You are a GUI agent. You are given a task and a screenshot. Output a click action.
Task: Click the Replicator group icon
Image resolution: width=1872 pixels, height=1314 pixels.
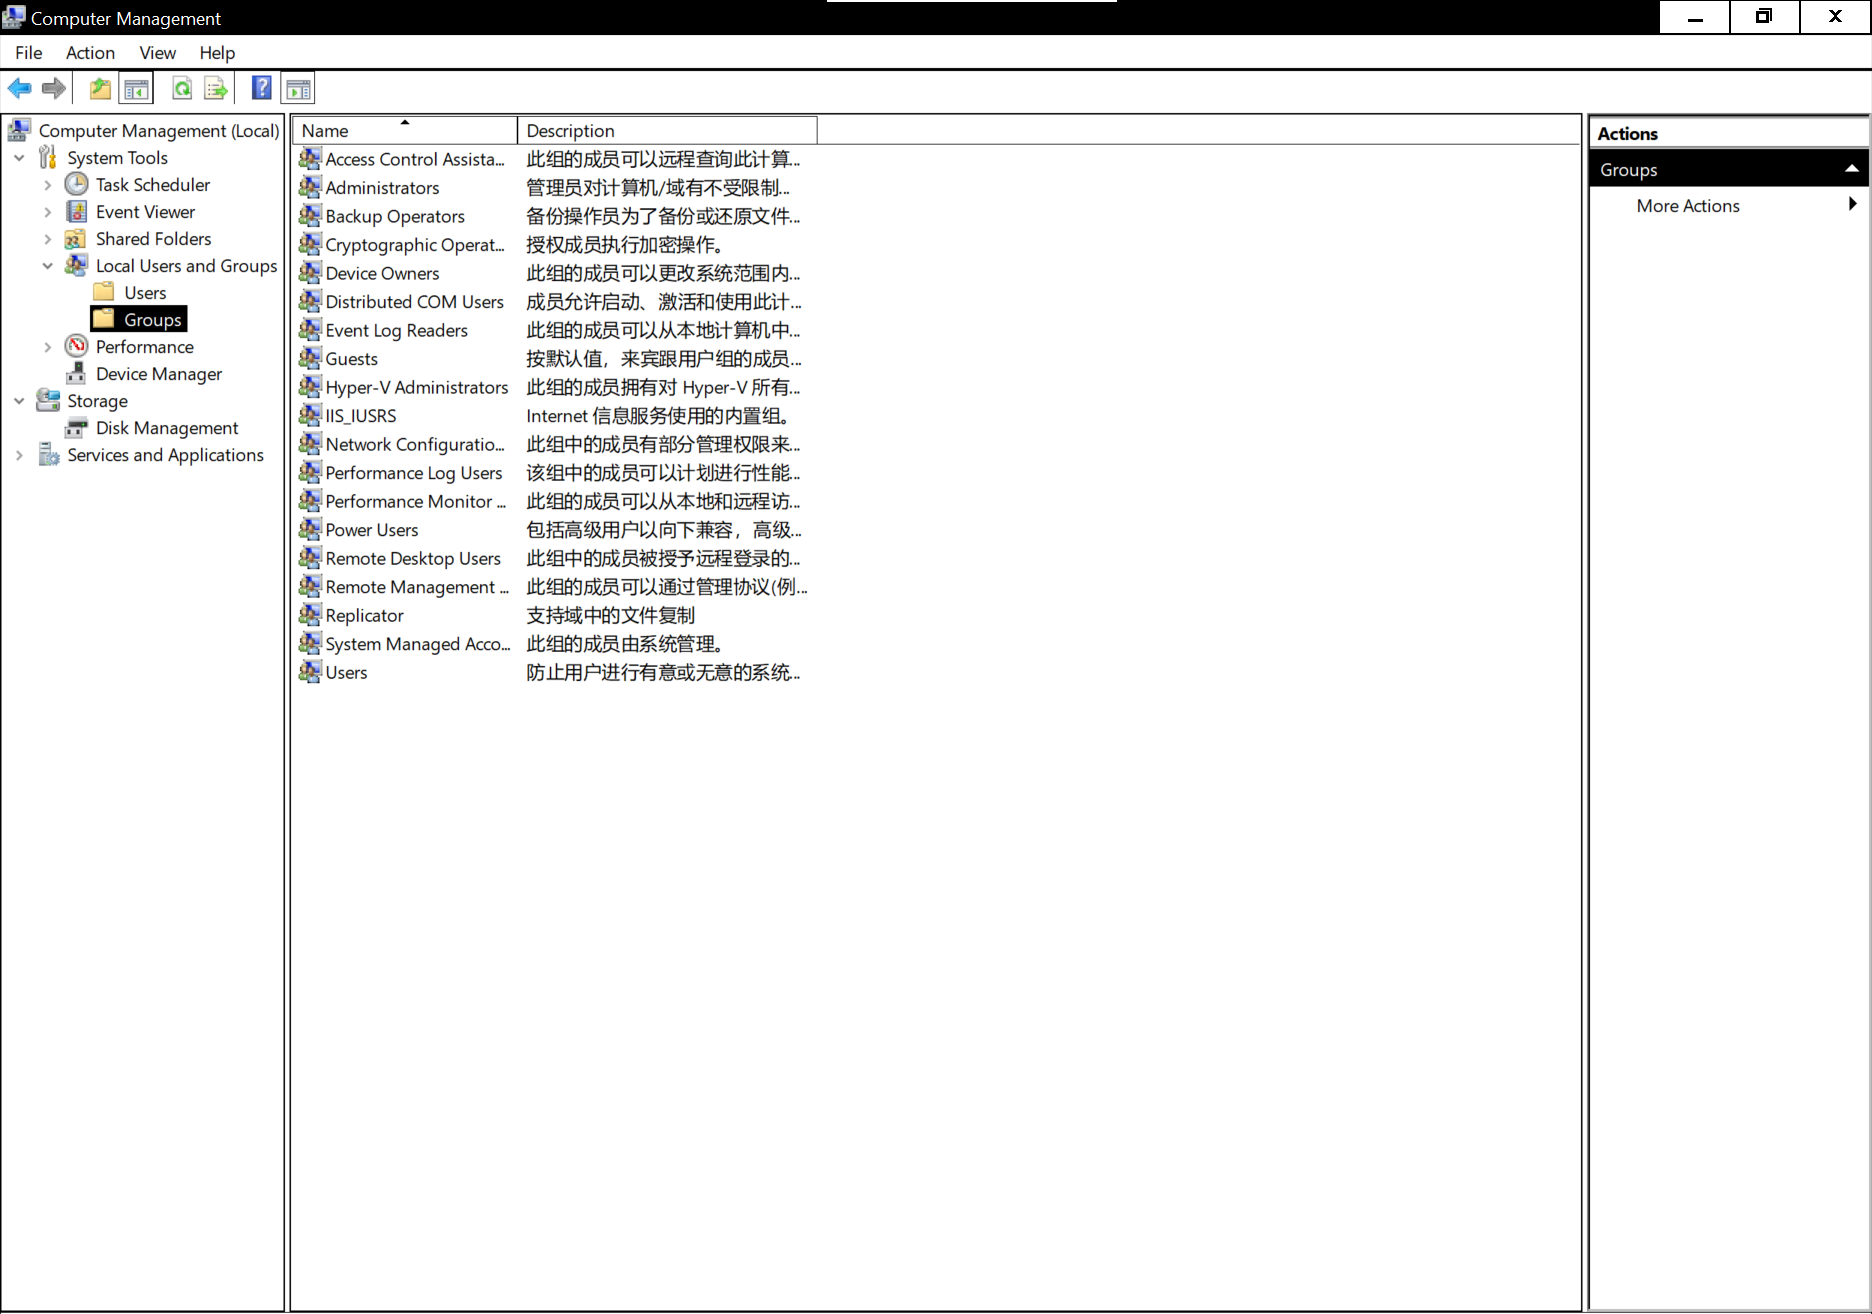(310, 615)
